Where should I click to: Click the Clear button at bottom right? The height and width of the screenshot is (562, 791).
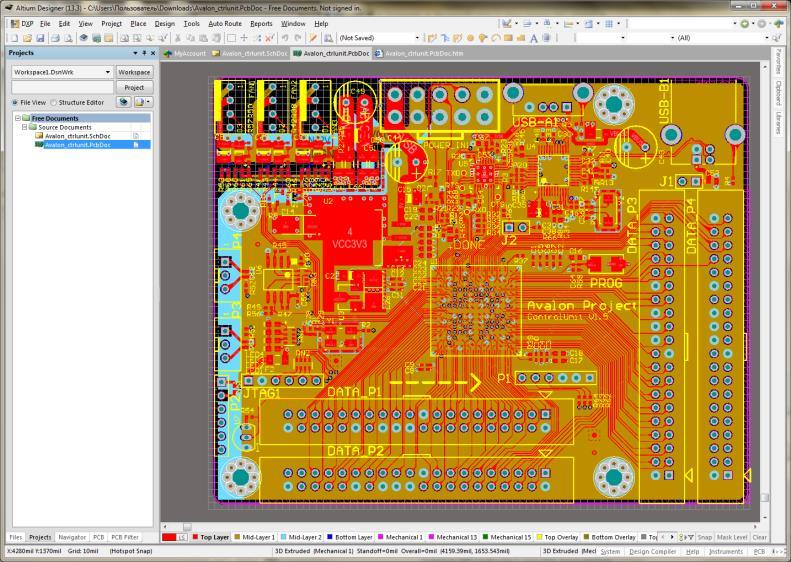(759, 537)
